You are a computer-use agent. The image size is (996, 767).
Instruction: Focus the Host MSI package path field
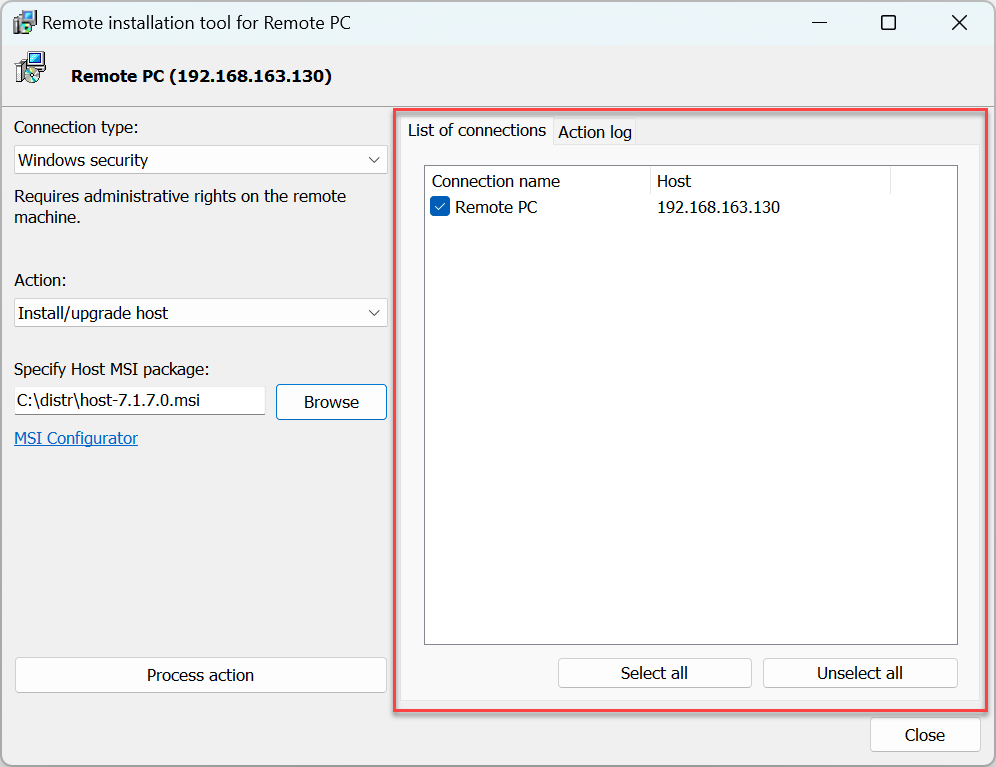pyautogui.click(x=139, y=401)
